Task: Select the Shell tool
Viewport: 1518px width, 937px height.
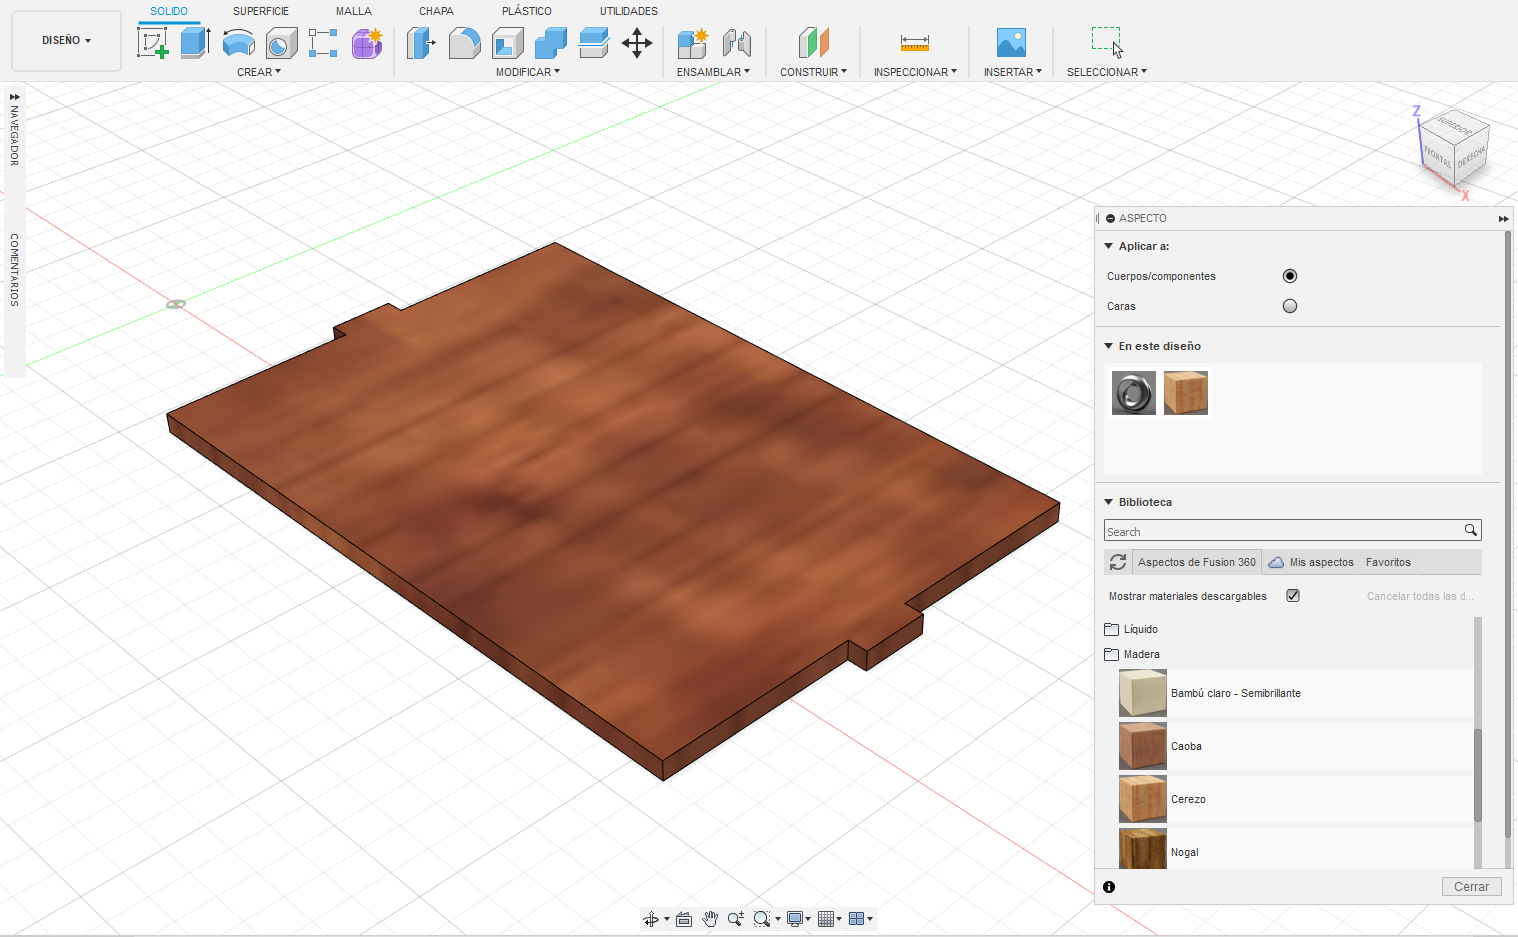Action: (x=507, y=43)
